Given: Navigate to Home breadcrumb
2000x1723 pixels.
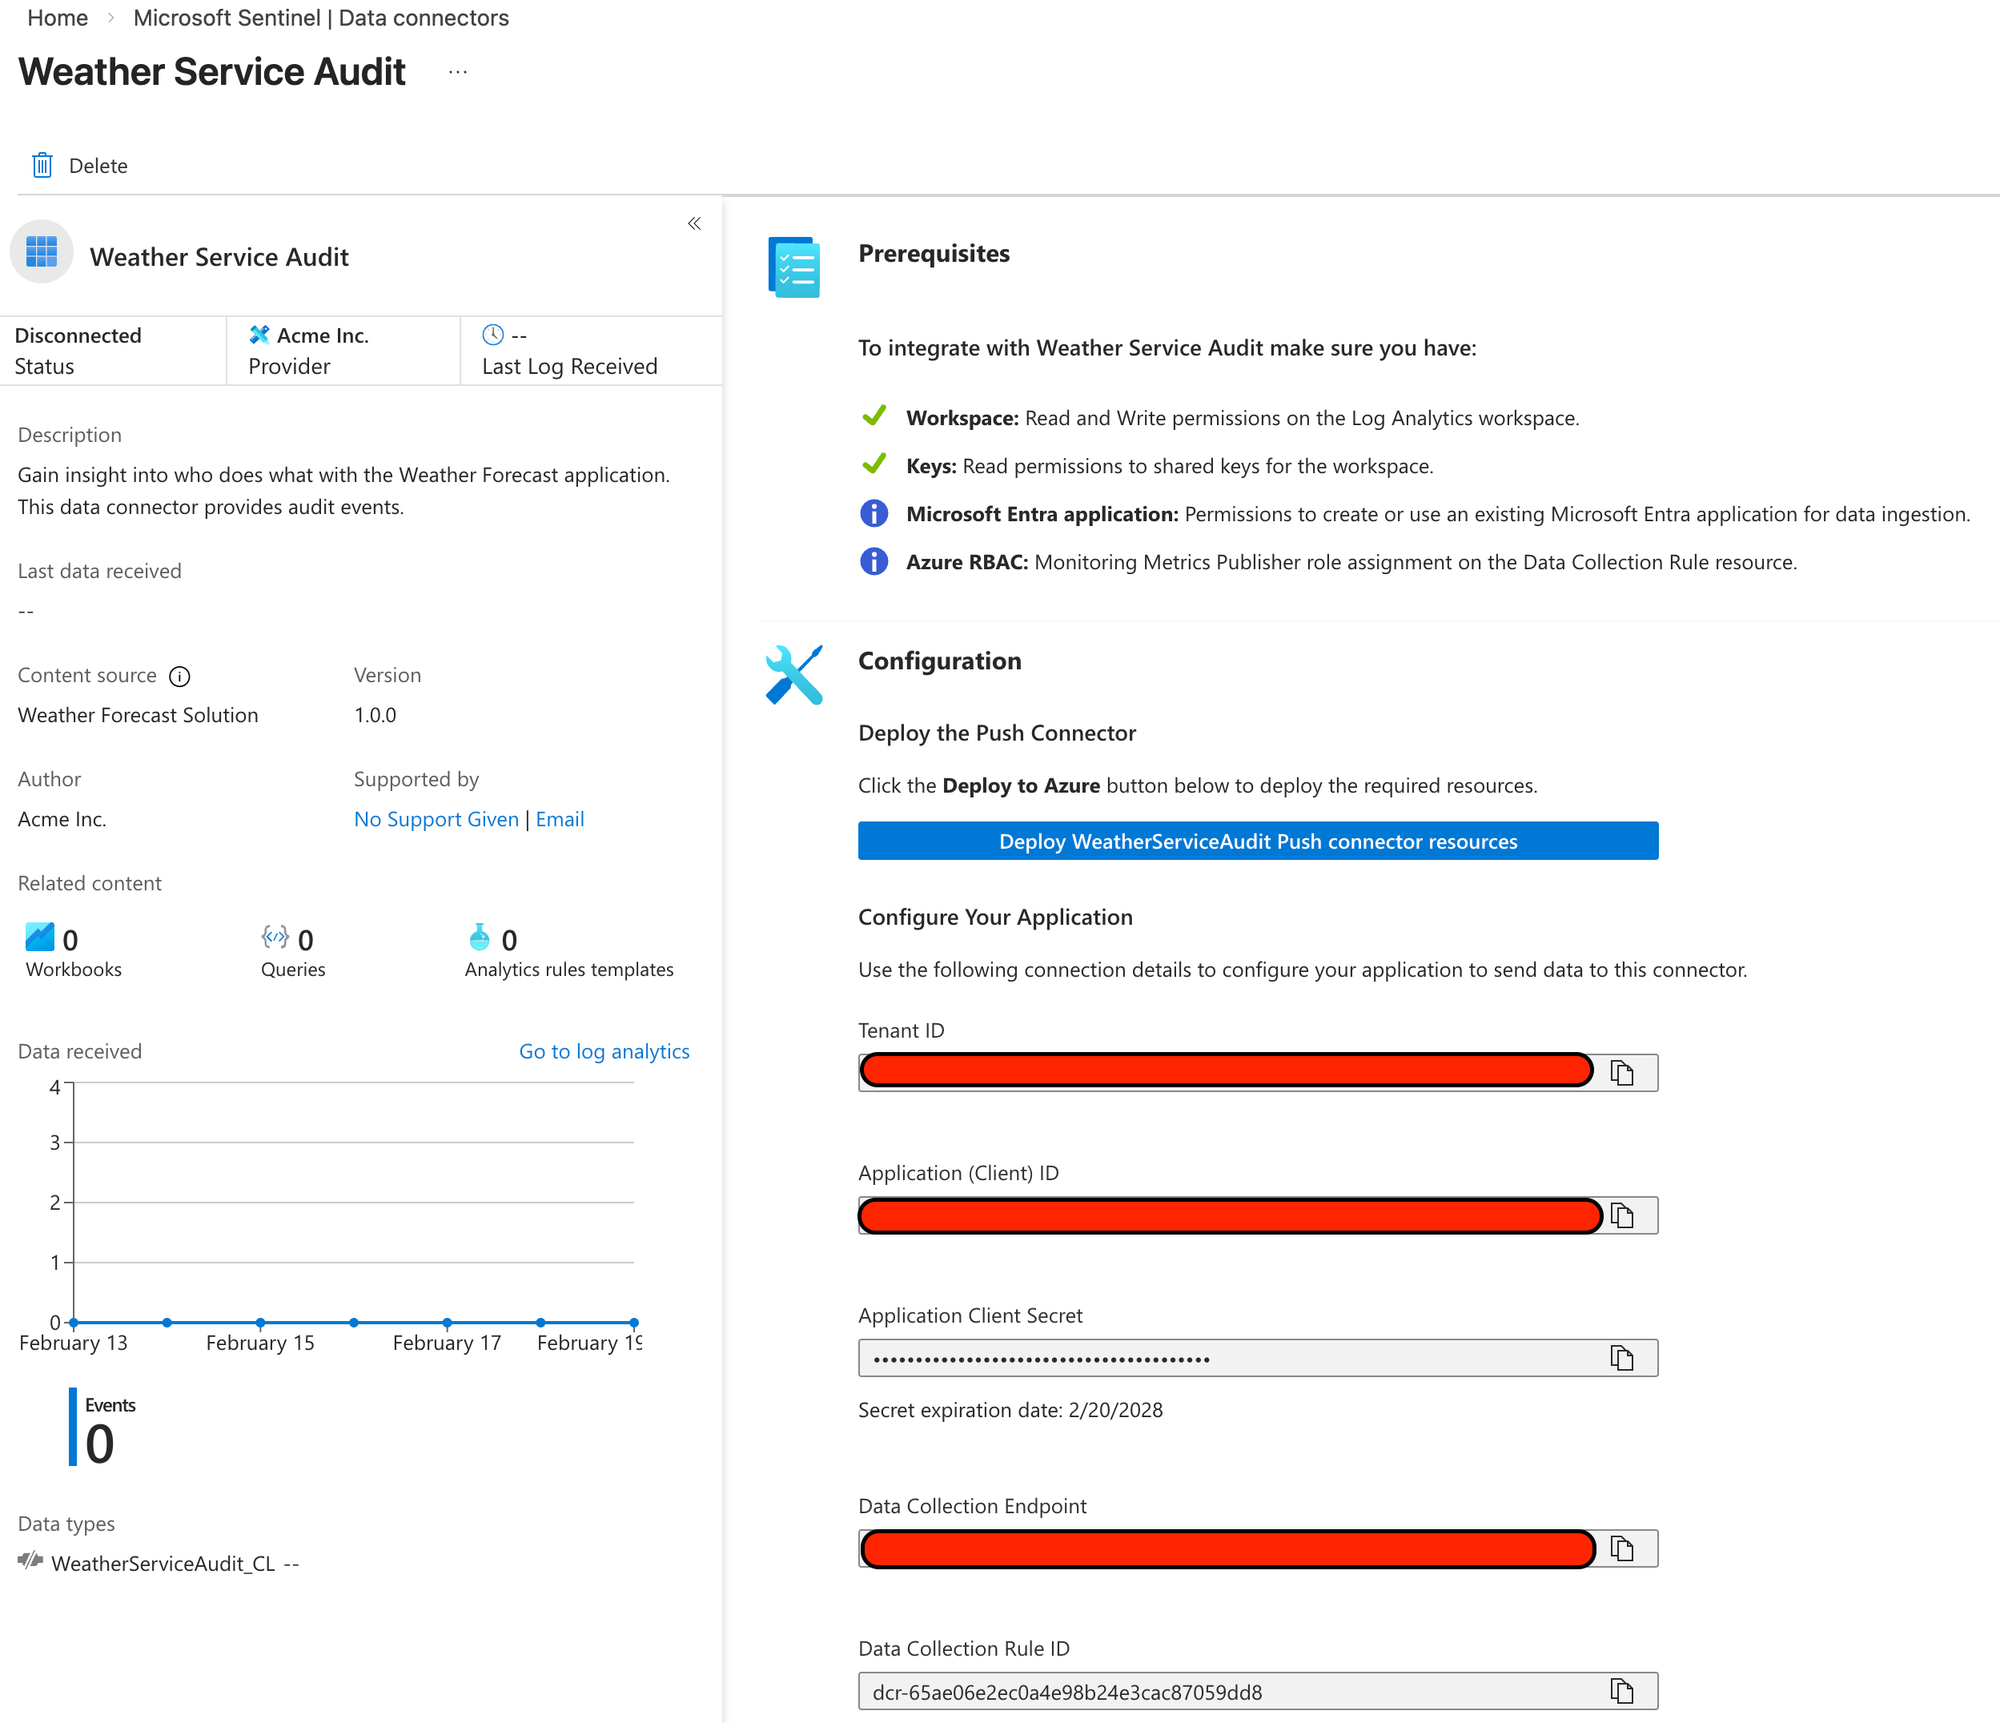Looking at the screenshot, I should point(58,18).
